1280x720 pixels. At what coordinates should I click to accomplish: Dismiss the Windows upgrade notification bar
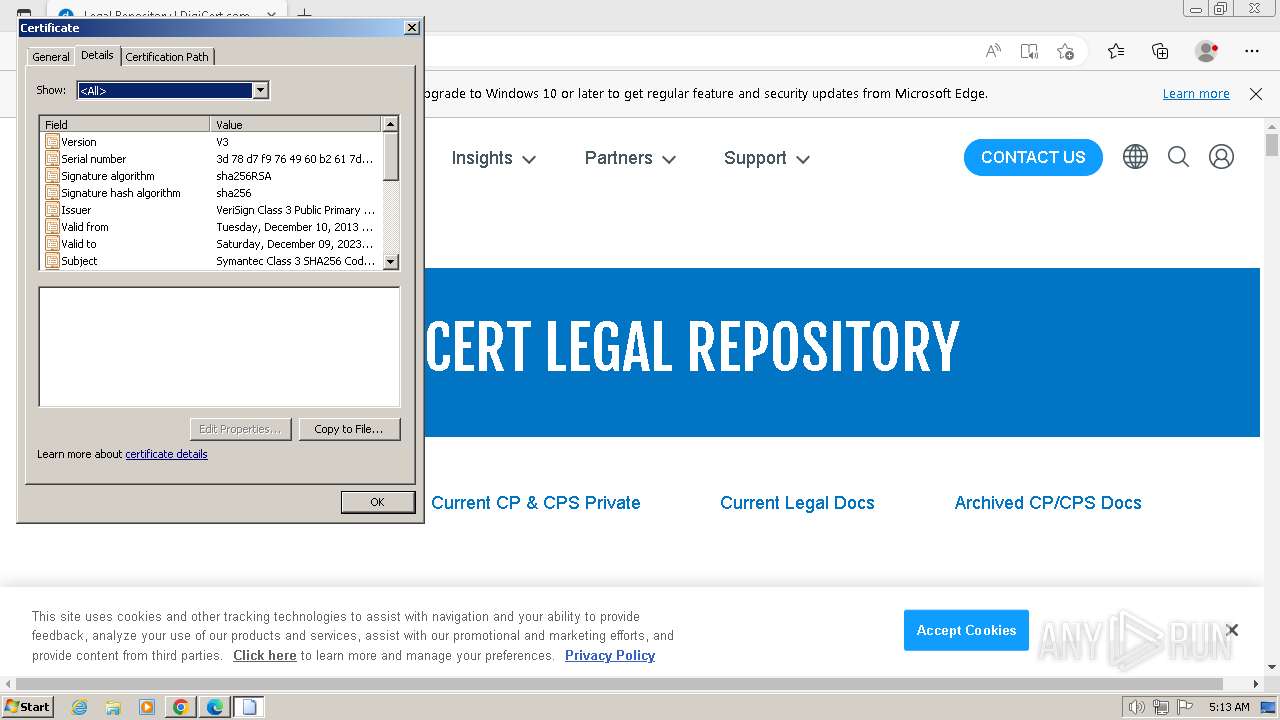[x=1256, y=94]
